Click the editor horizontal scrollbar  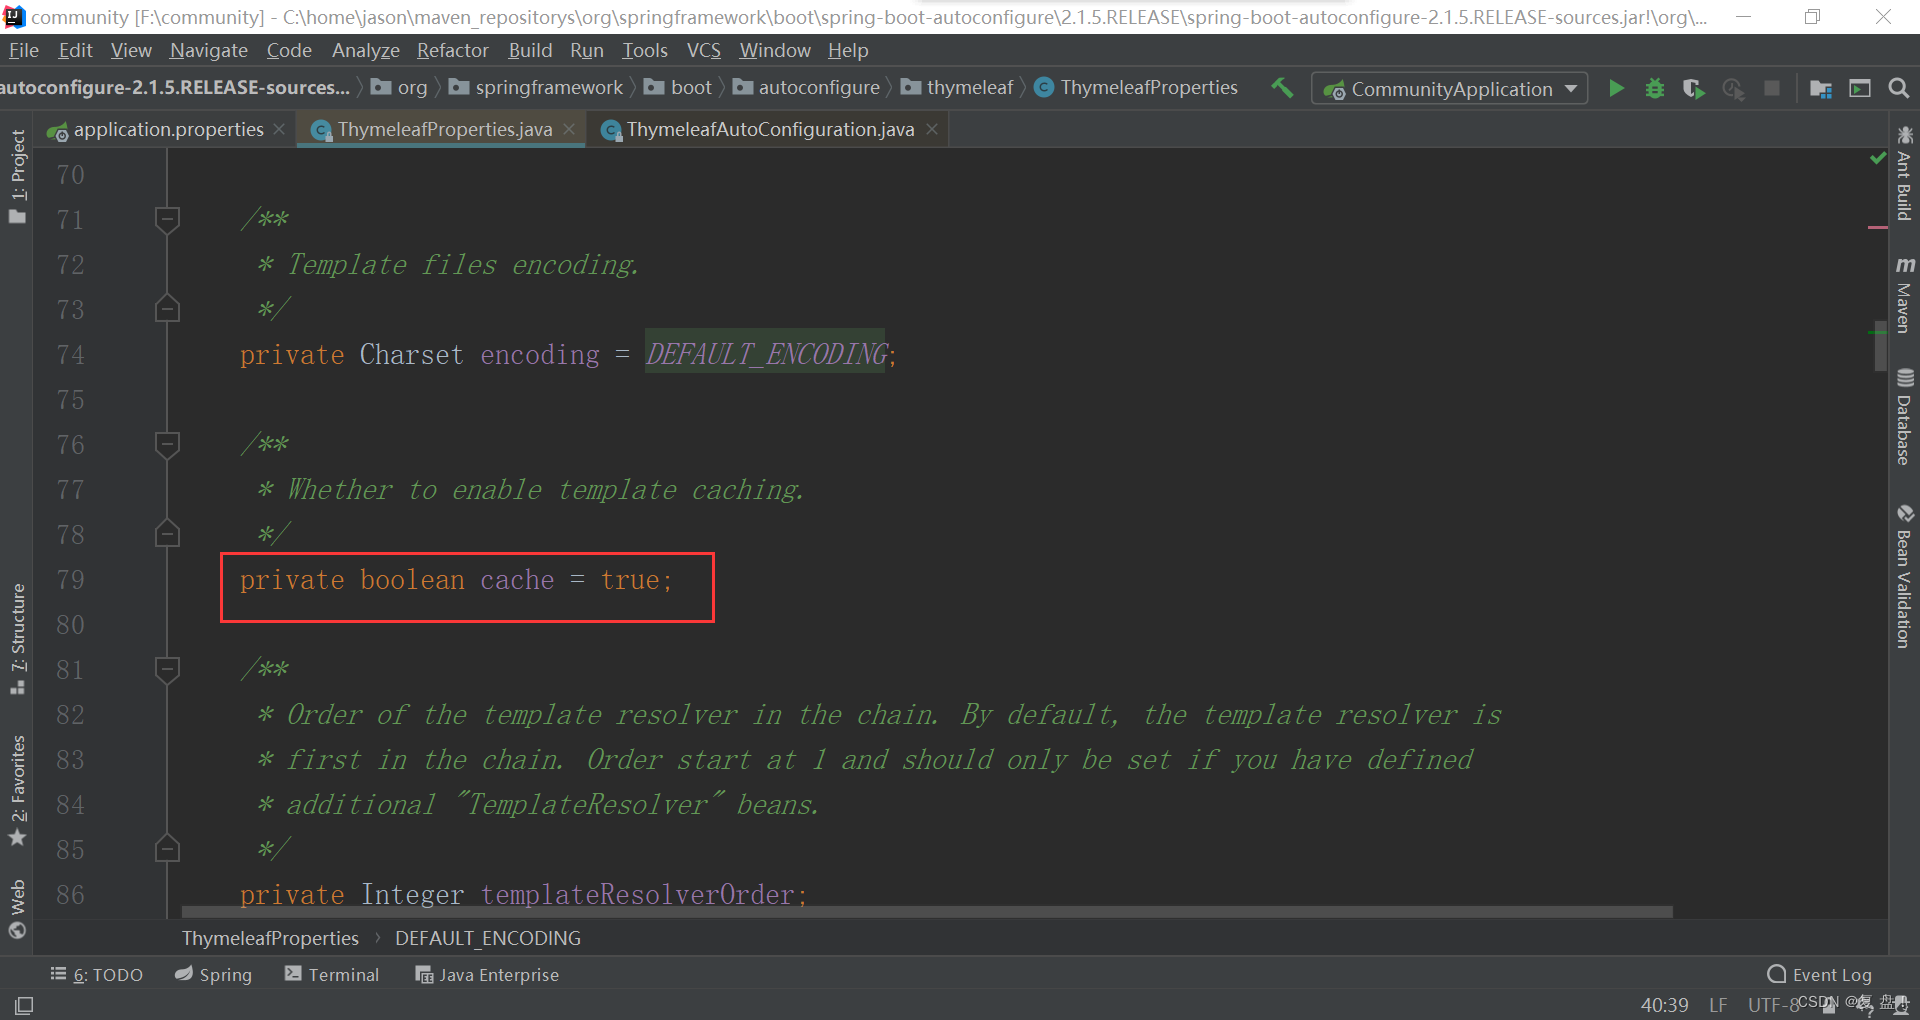(927, 911)
